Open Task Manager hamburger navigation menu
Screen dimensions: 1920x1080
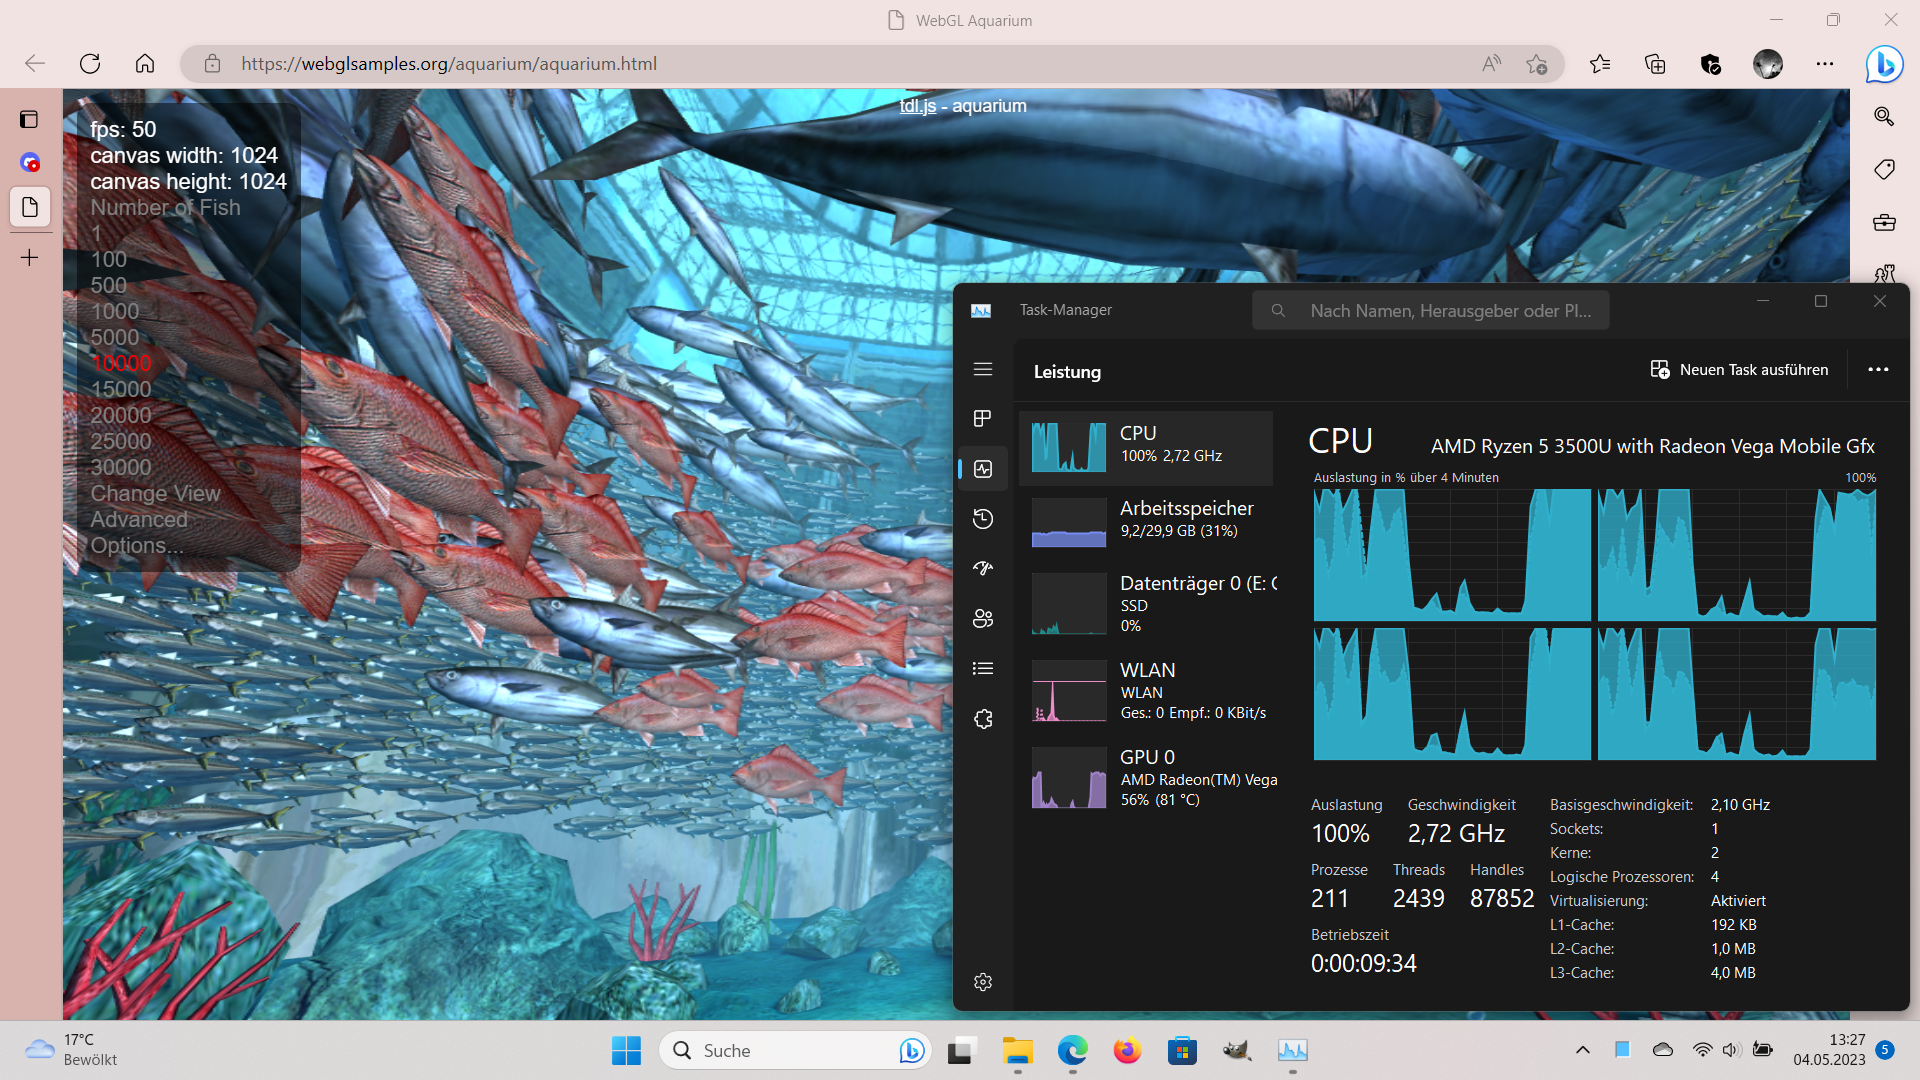click(983, 369)
